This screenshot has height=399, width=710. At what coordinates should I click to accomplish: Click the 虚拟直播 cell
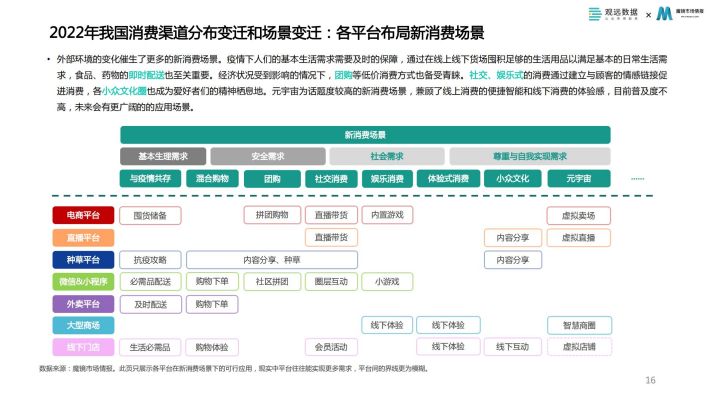tap(579, 237)
